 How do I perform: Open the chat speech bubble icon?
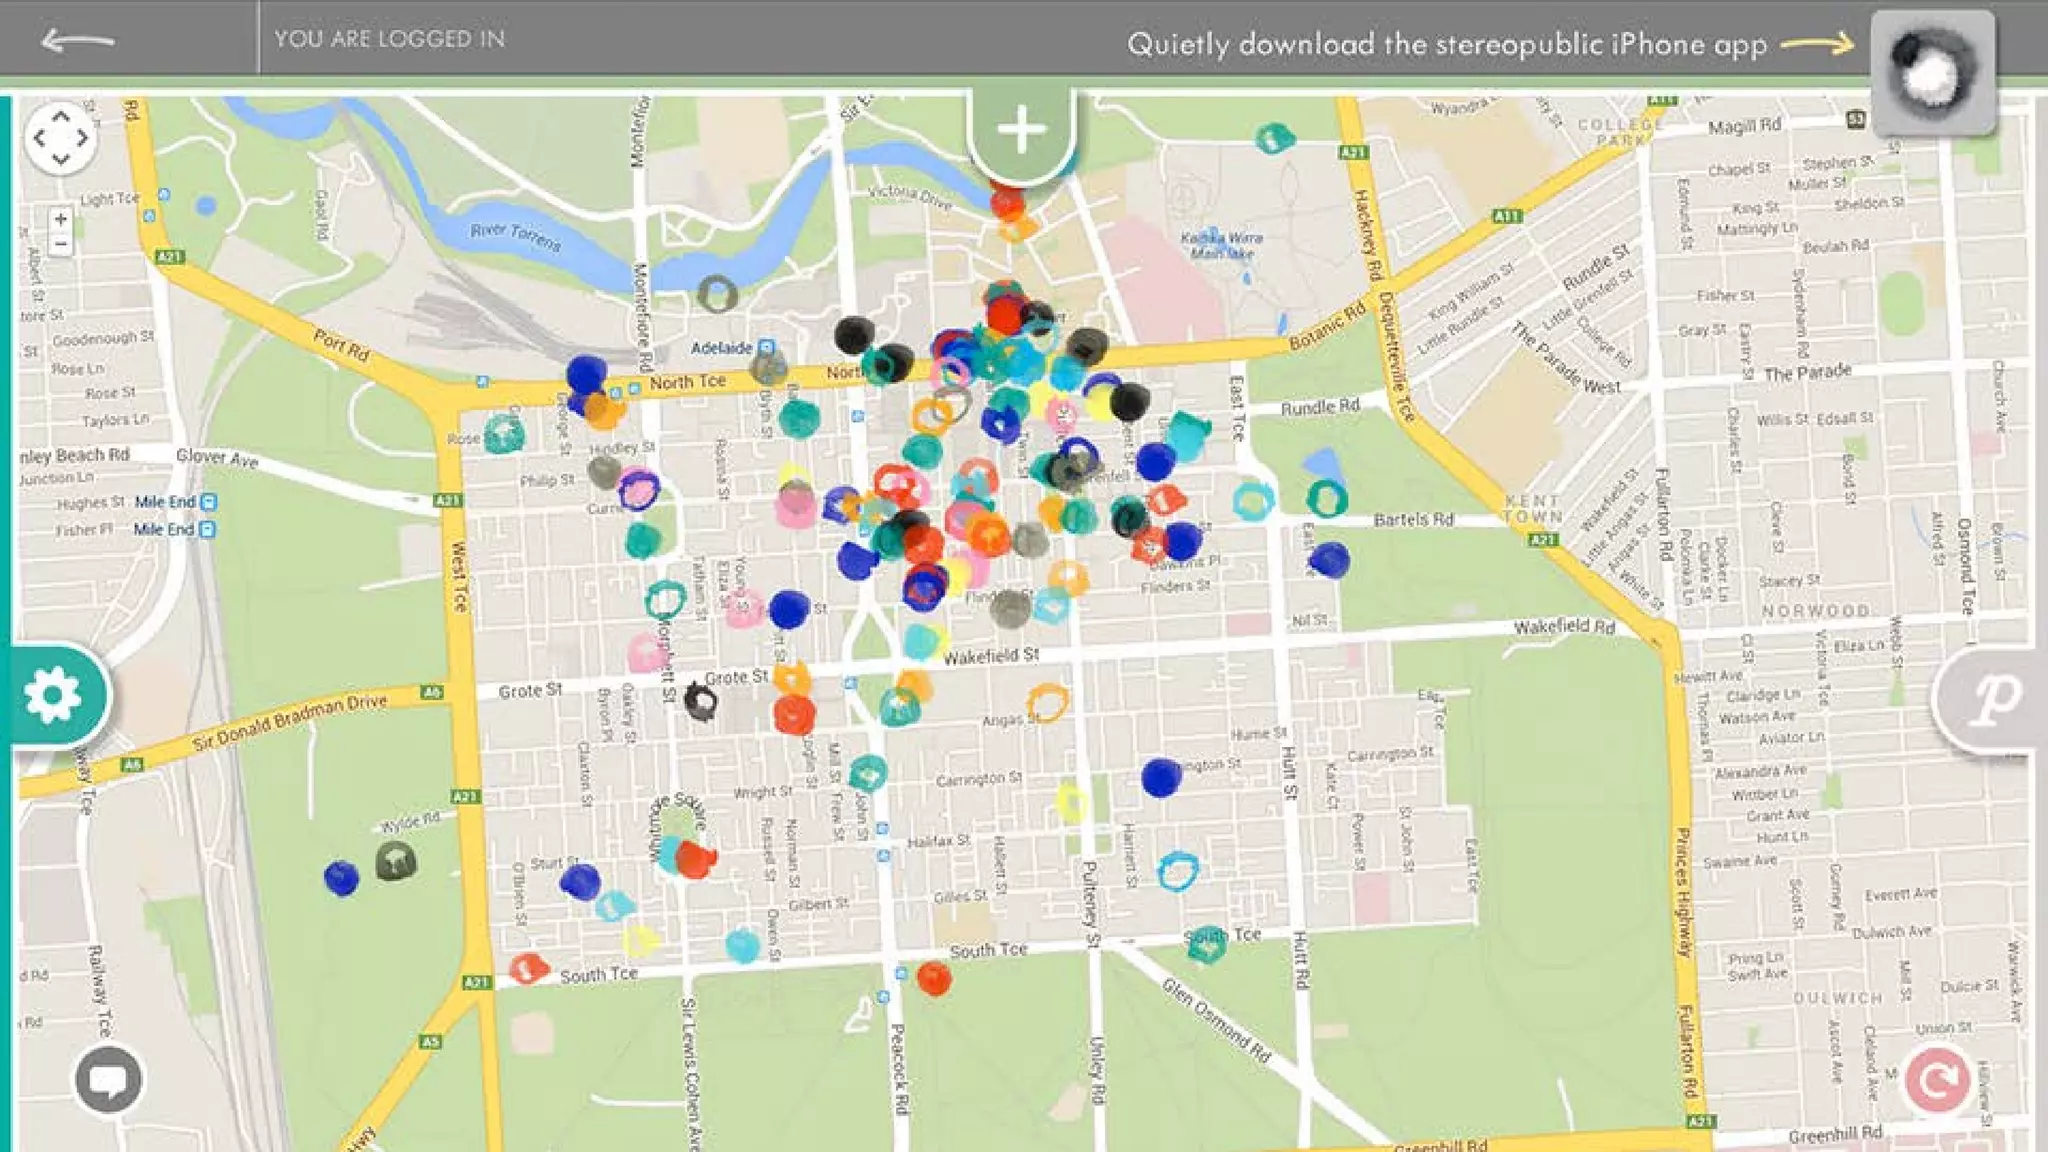108,1079
